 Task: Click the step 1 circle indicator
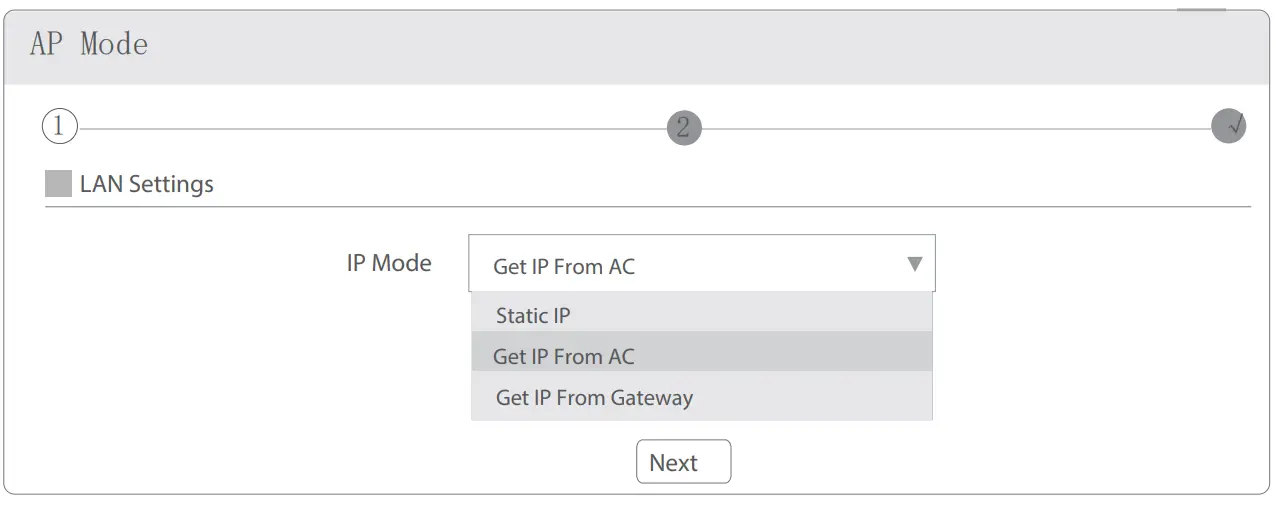[x=59, y=128]
